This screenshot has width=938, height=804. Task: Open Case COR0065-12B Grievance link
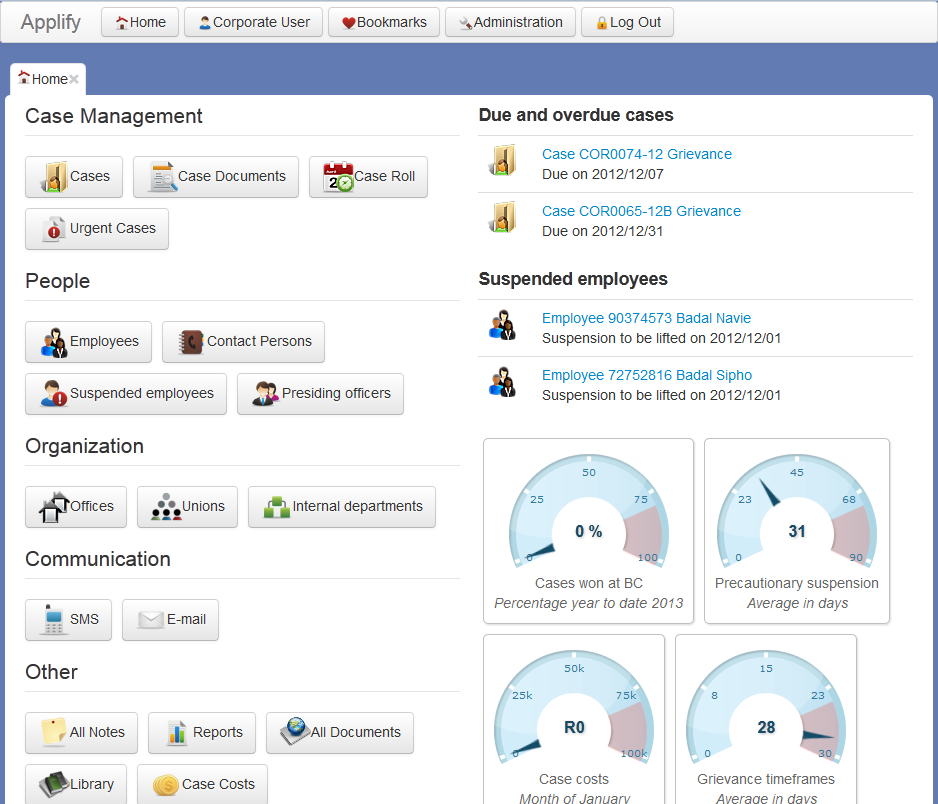(x=641, y=211)
